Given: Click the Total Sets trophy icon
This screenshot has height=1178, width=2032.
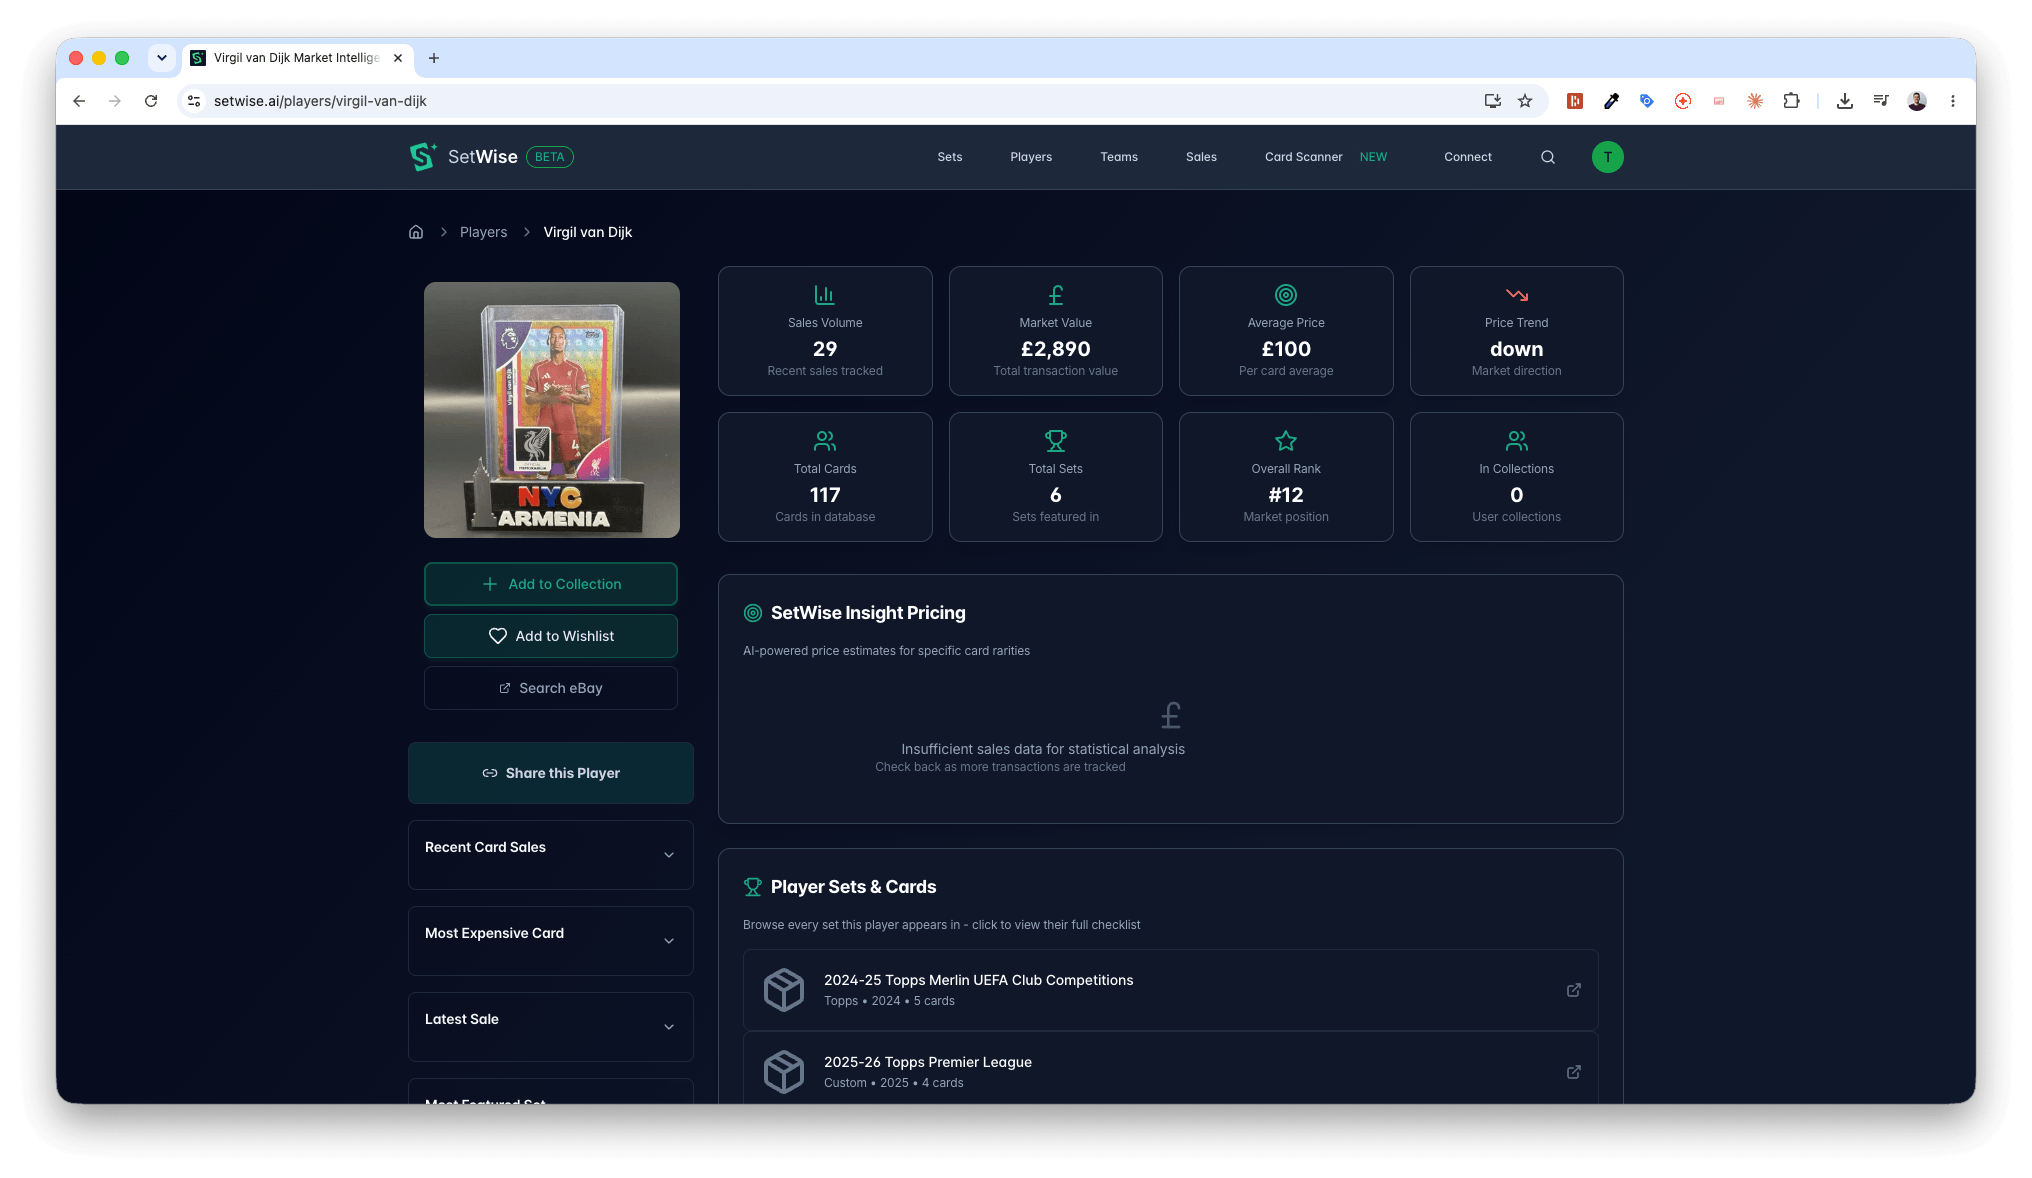Looking at the screenshot, I should (1056, 441).
